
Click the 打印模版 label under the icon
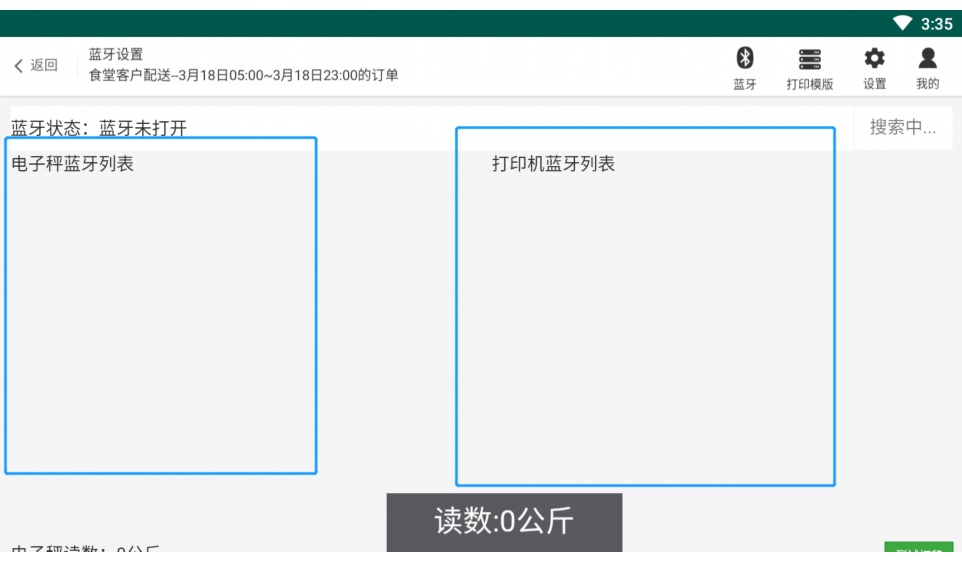809,84
